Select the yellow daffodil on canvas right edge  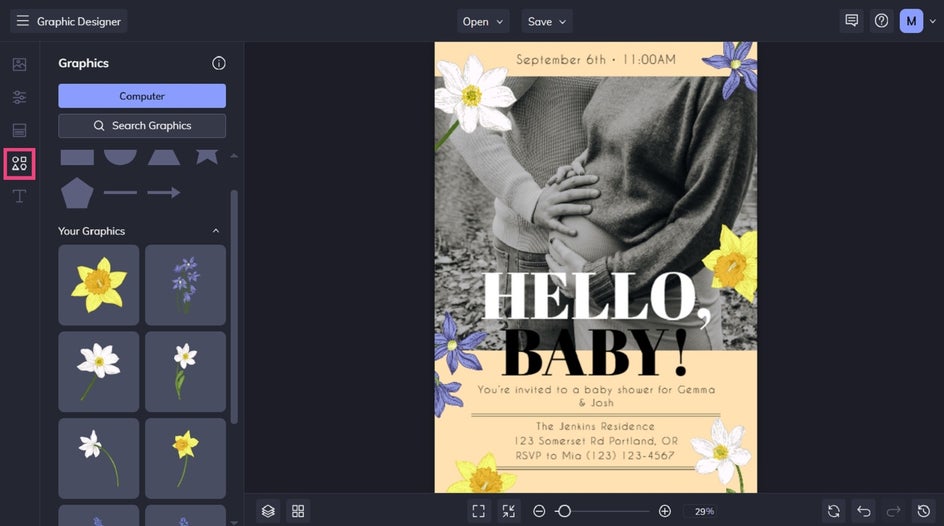pos(731,262)
